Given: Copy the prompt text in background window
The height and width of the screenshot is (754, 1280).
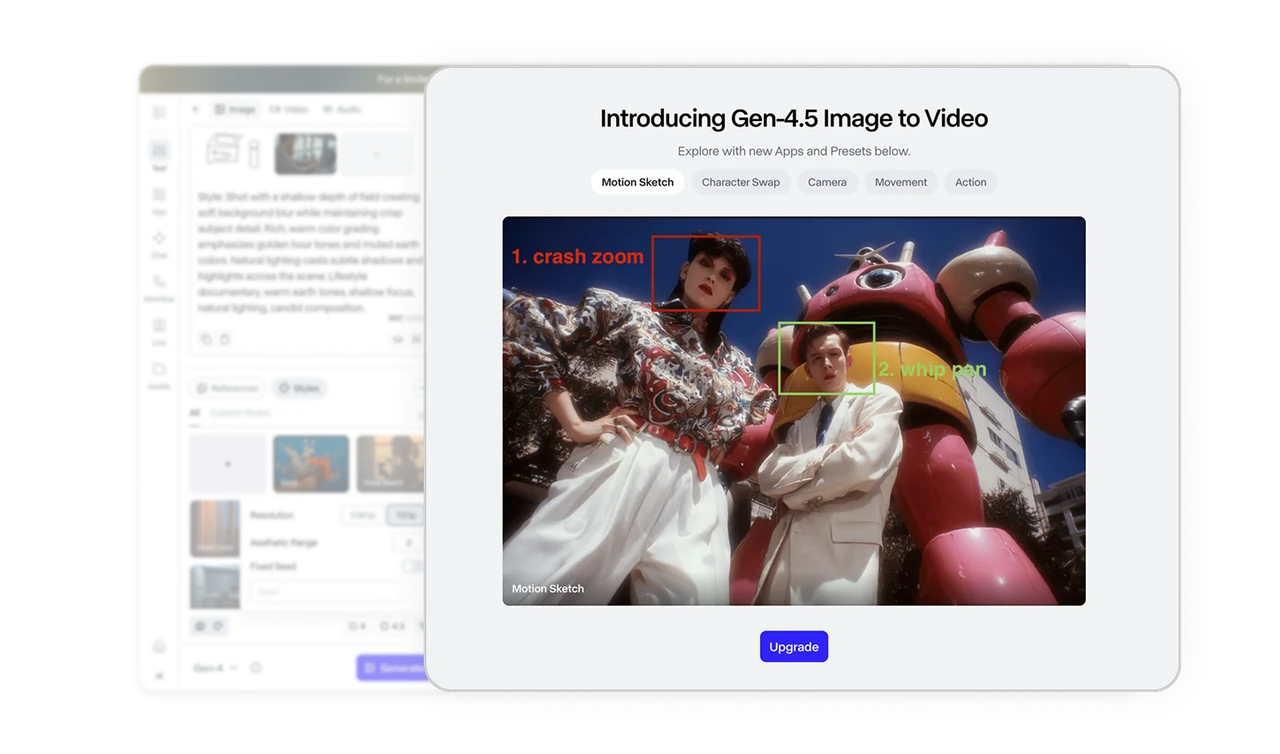Looking at the screenshot, I should 206,339.
